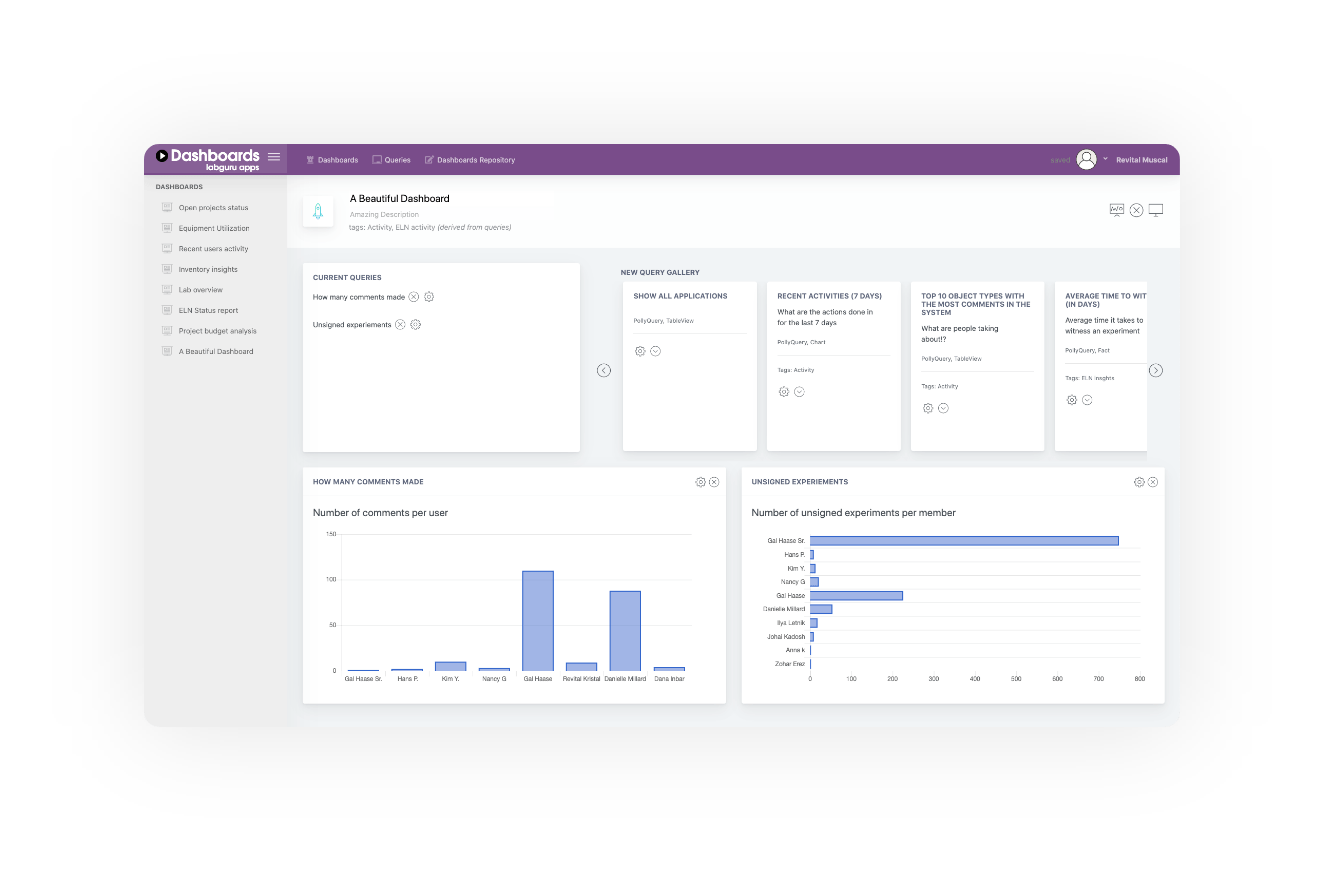
Task: Remove the 'Unsigned experiements' query using its X icon
Action: 400,324
